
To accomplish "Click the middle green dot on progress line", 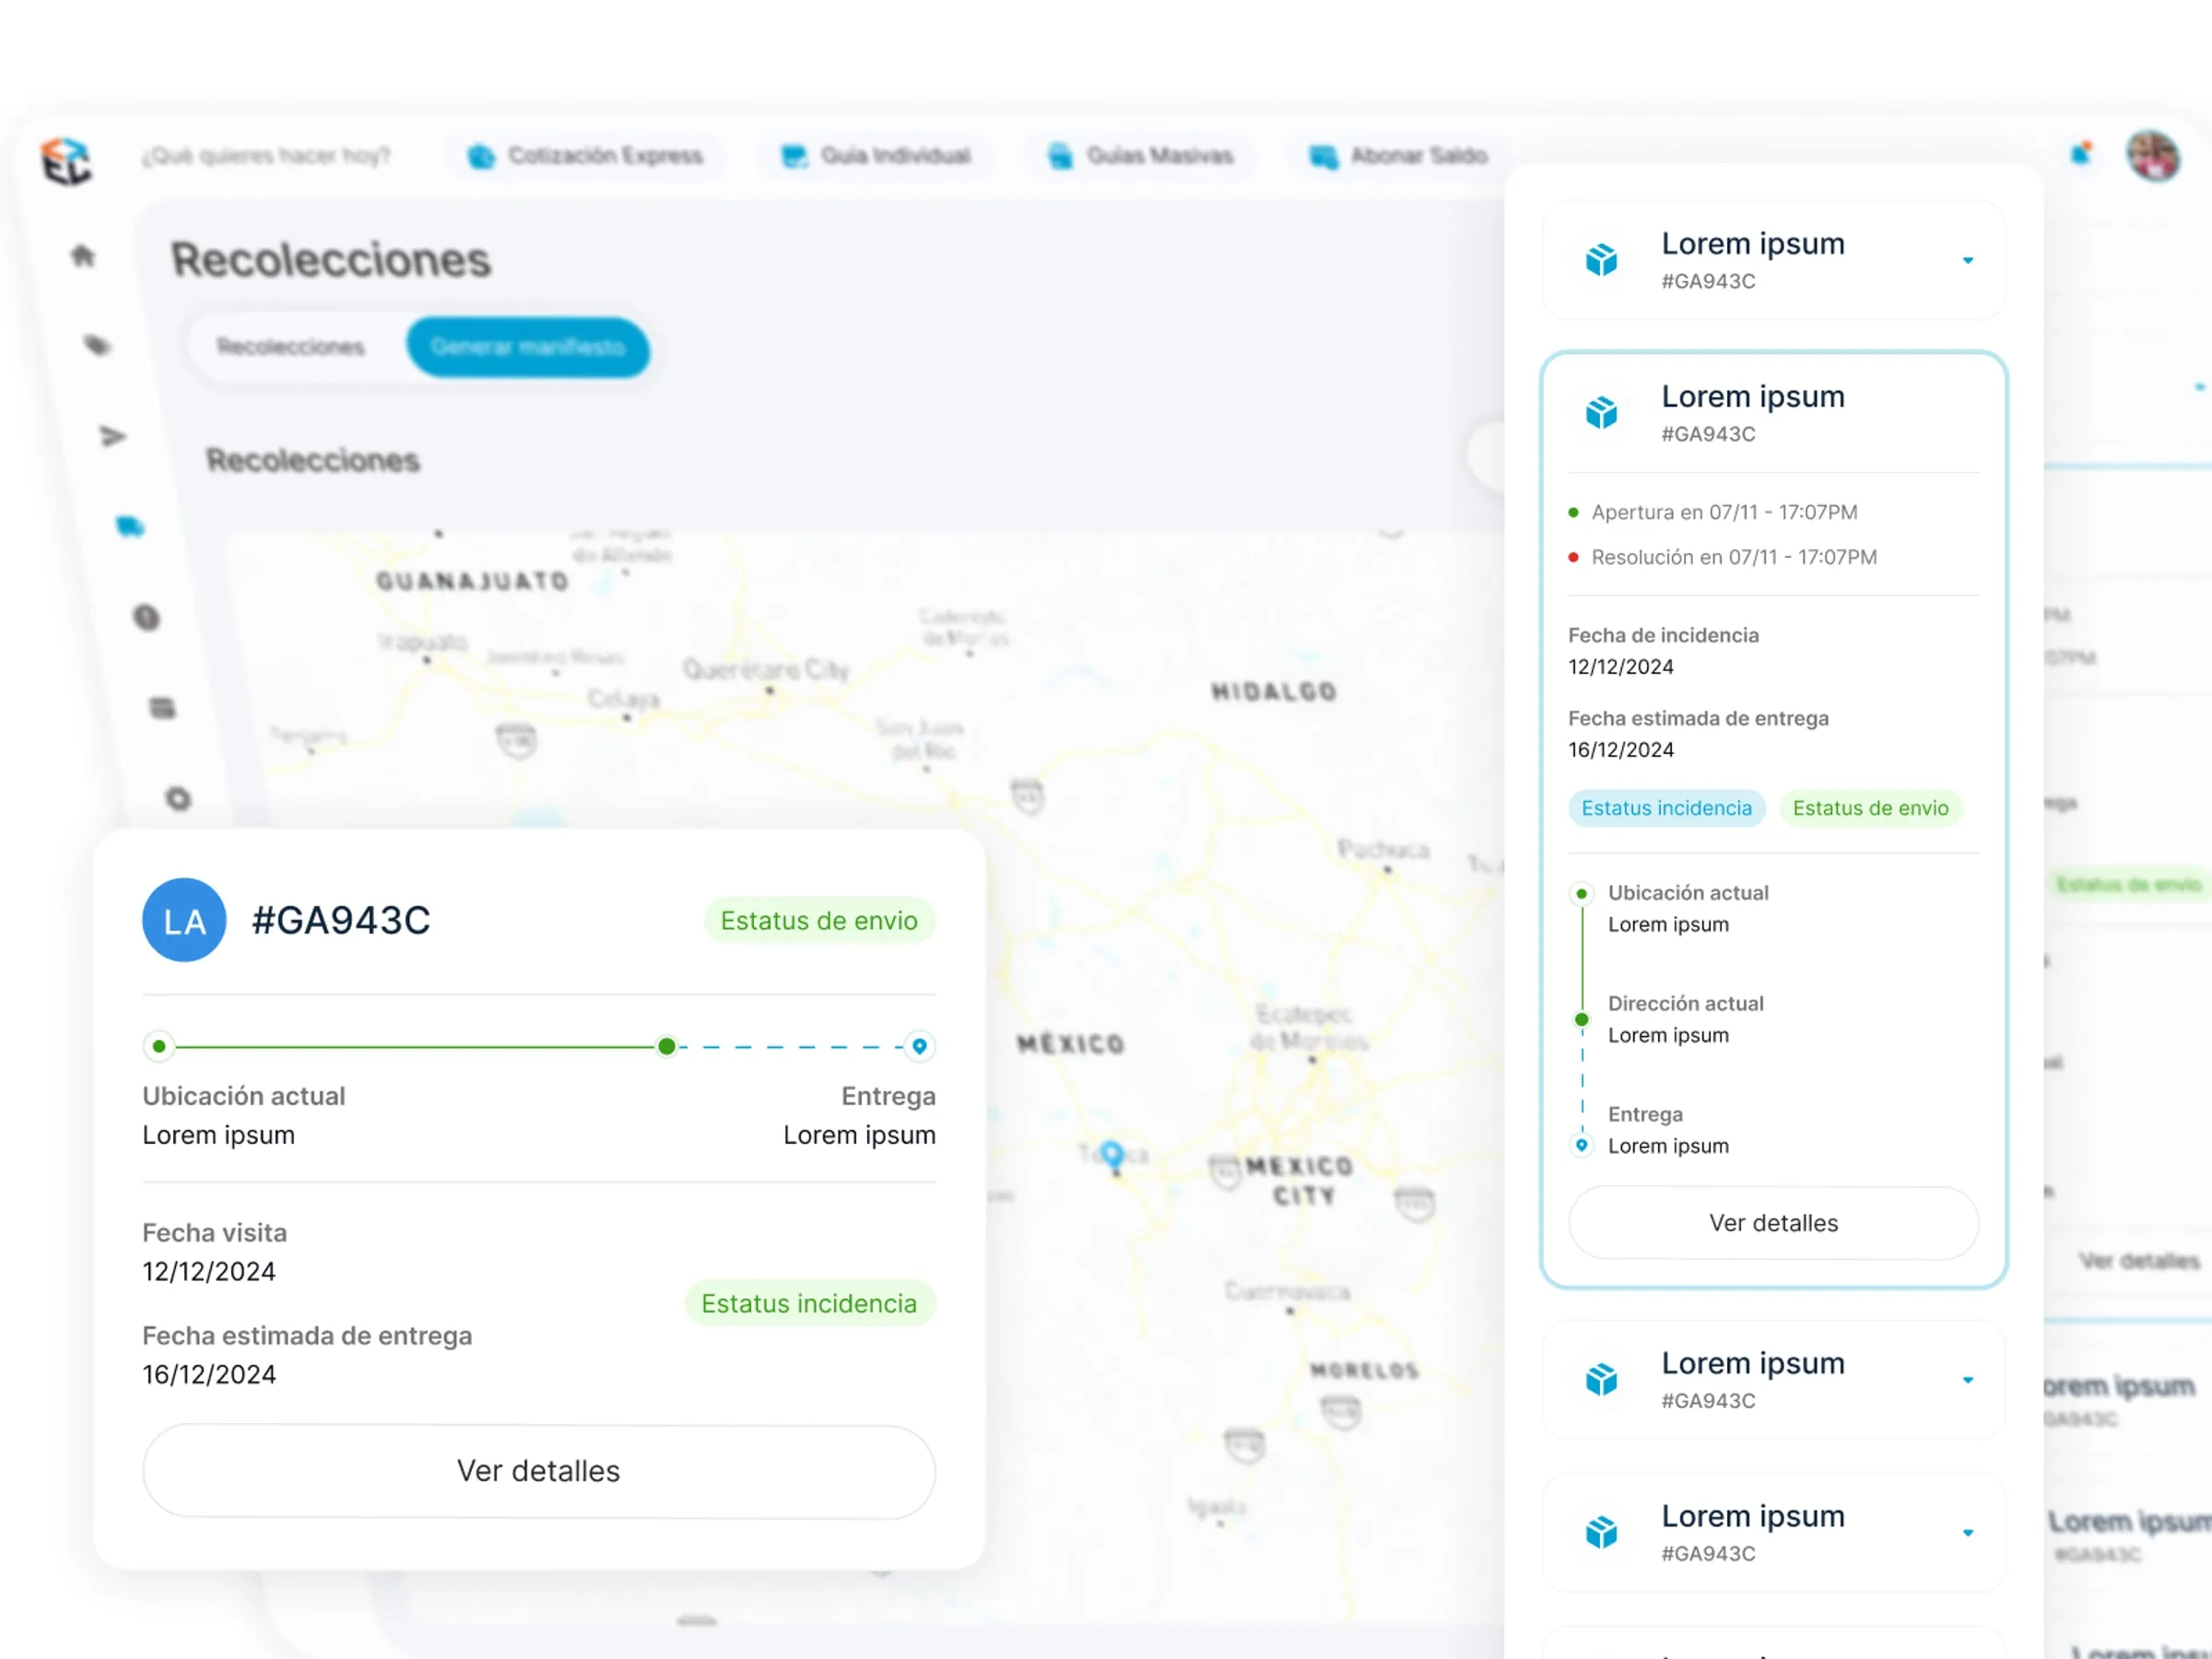I will click(667, 1046).
